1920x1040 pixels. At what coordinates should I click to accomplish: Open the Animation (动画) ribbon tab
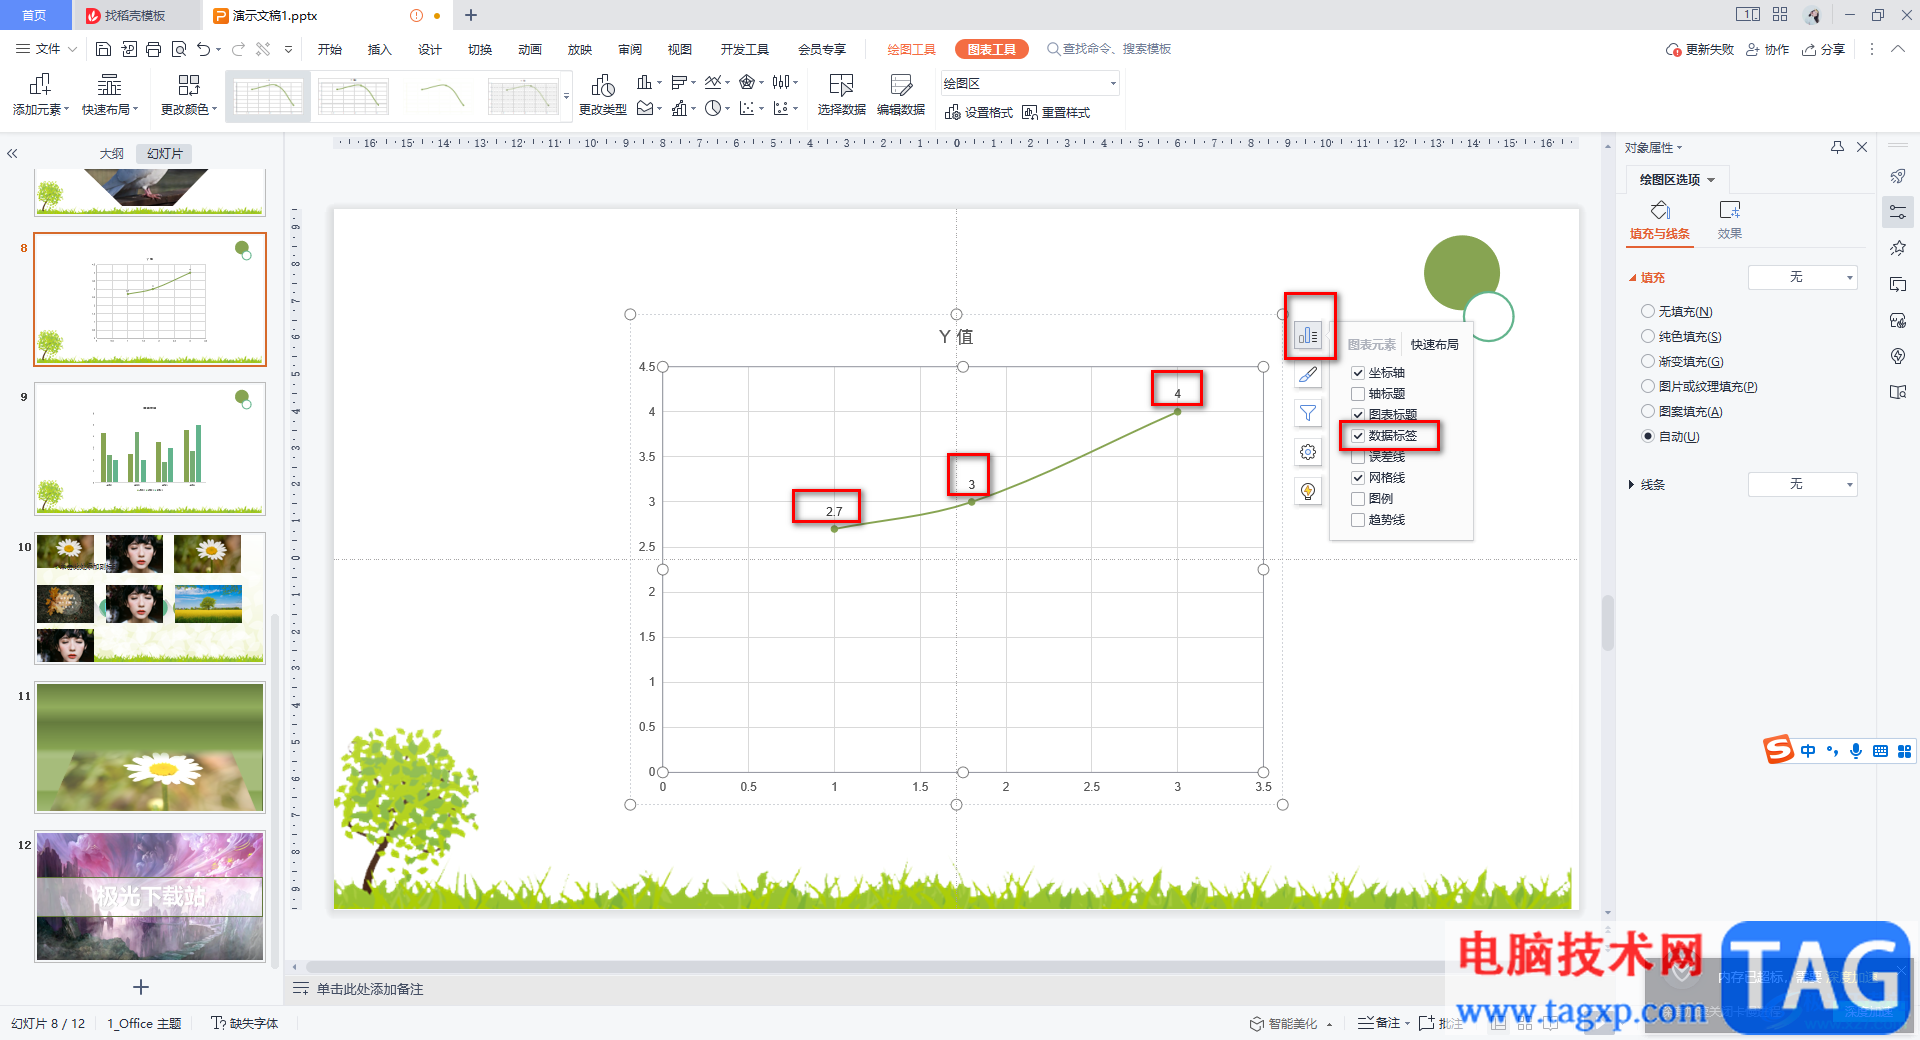tap(529, 49)
